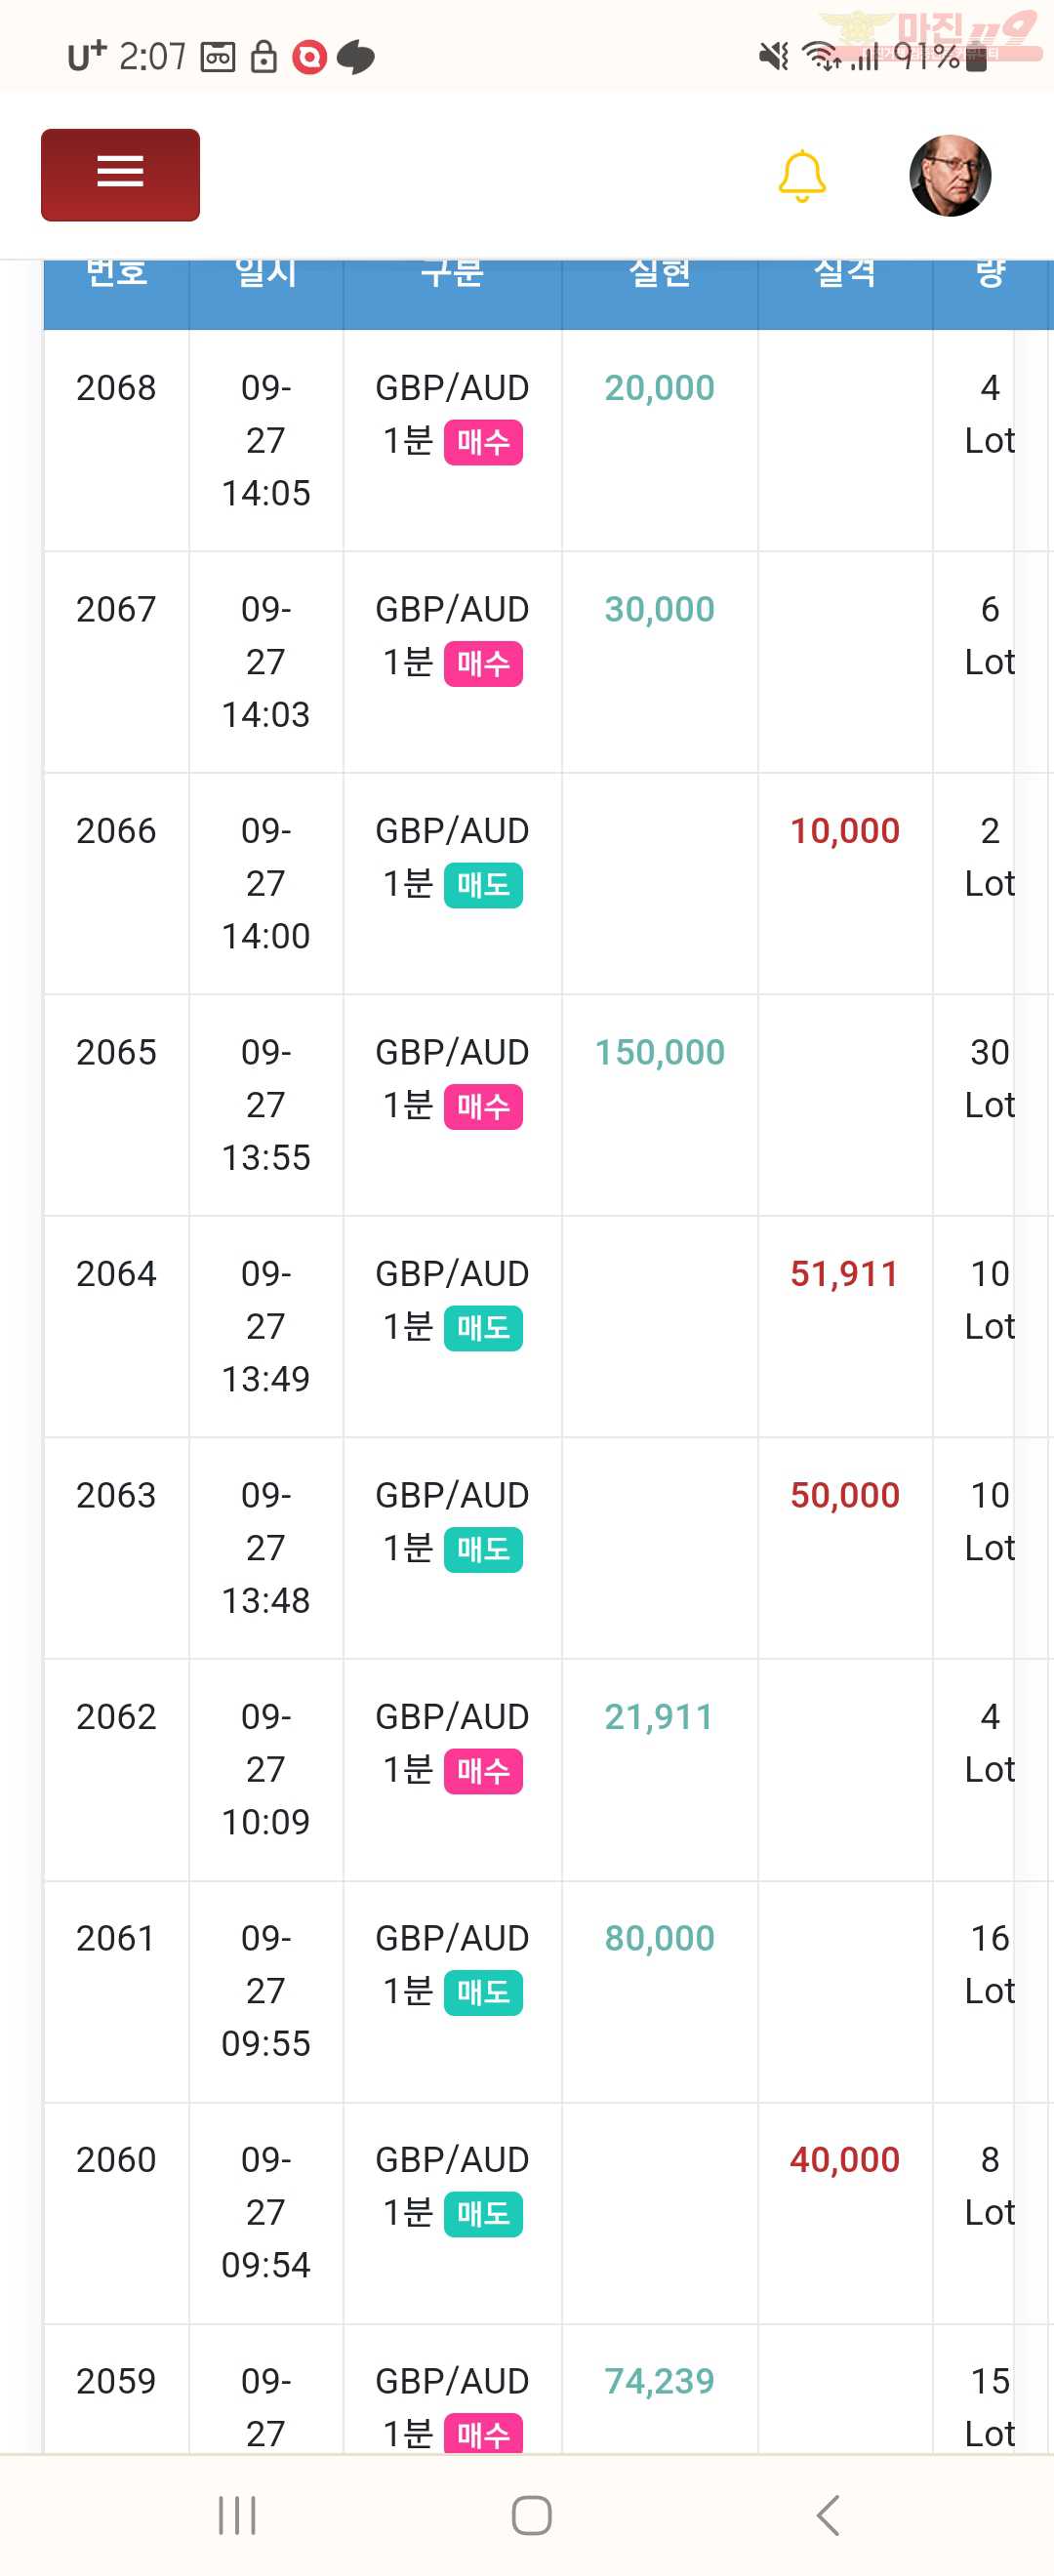This screenshot has width=1054, height=2576.
Task: Click the 51,911 loss amount
Action: (845, 1274)
